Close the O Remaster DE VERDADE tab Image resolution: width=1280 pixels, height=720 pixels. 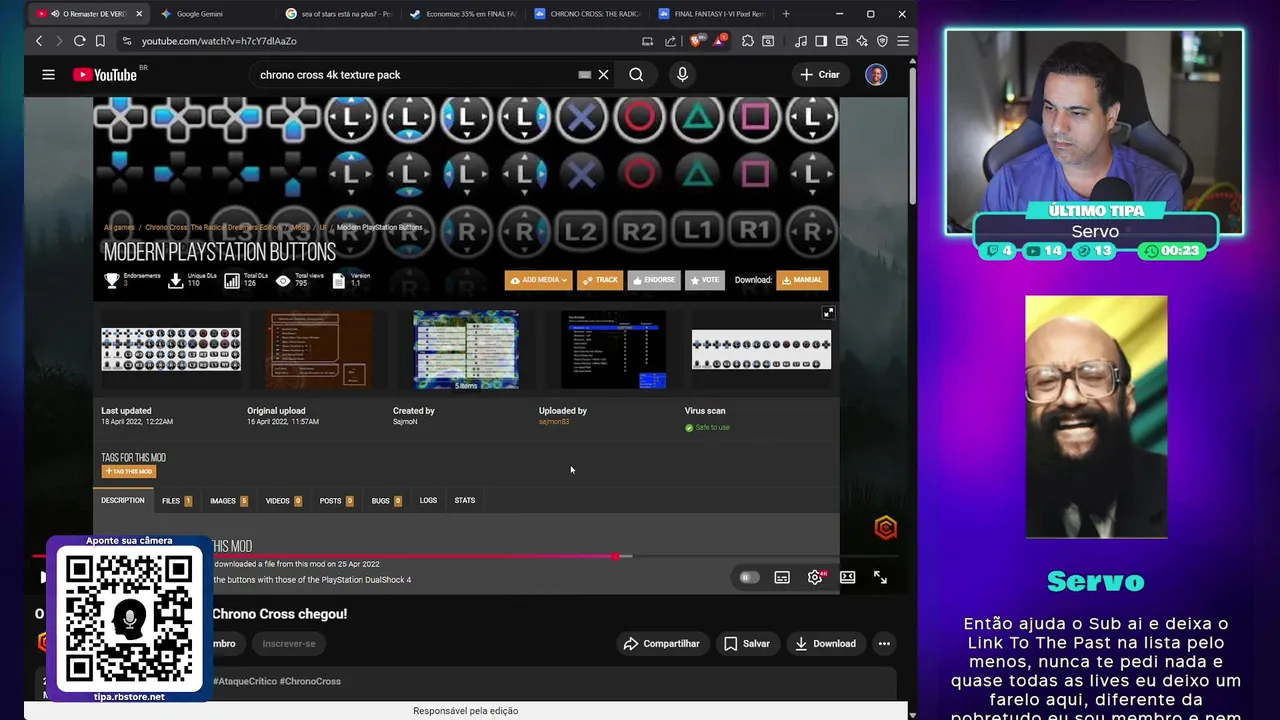139,14
